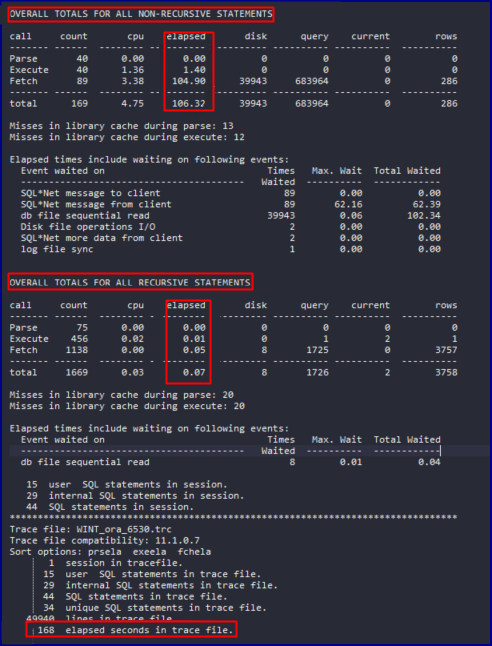Viewport: 492px width, 646px height.
Task: Click the SQL*Net message to client event
Action: [x=91, y=193]
